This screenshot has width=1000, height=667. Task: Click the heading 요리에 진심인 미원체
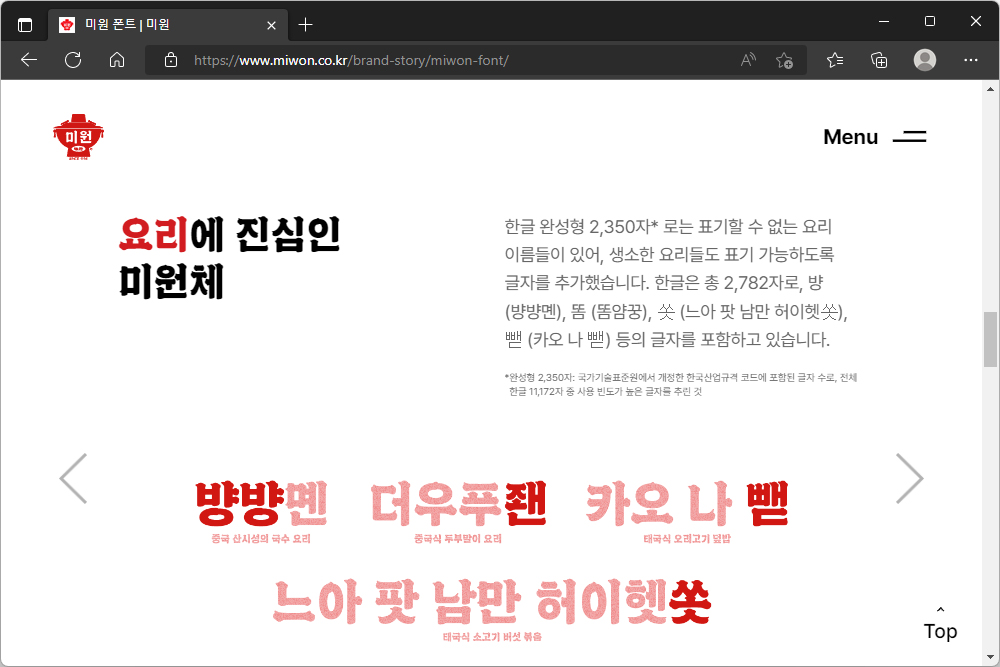(230, 258)
